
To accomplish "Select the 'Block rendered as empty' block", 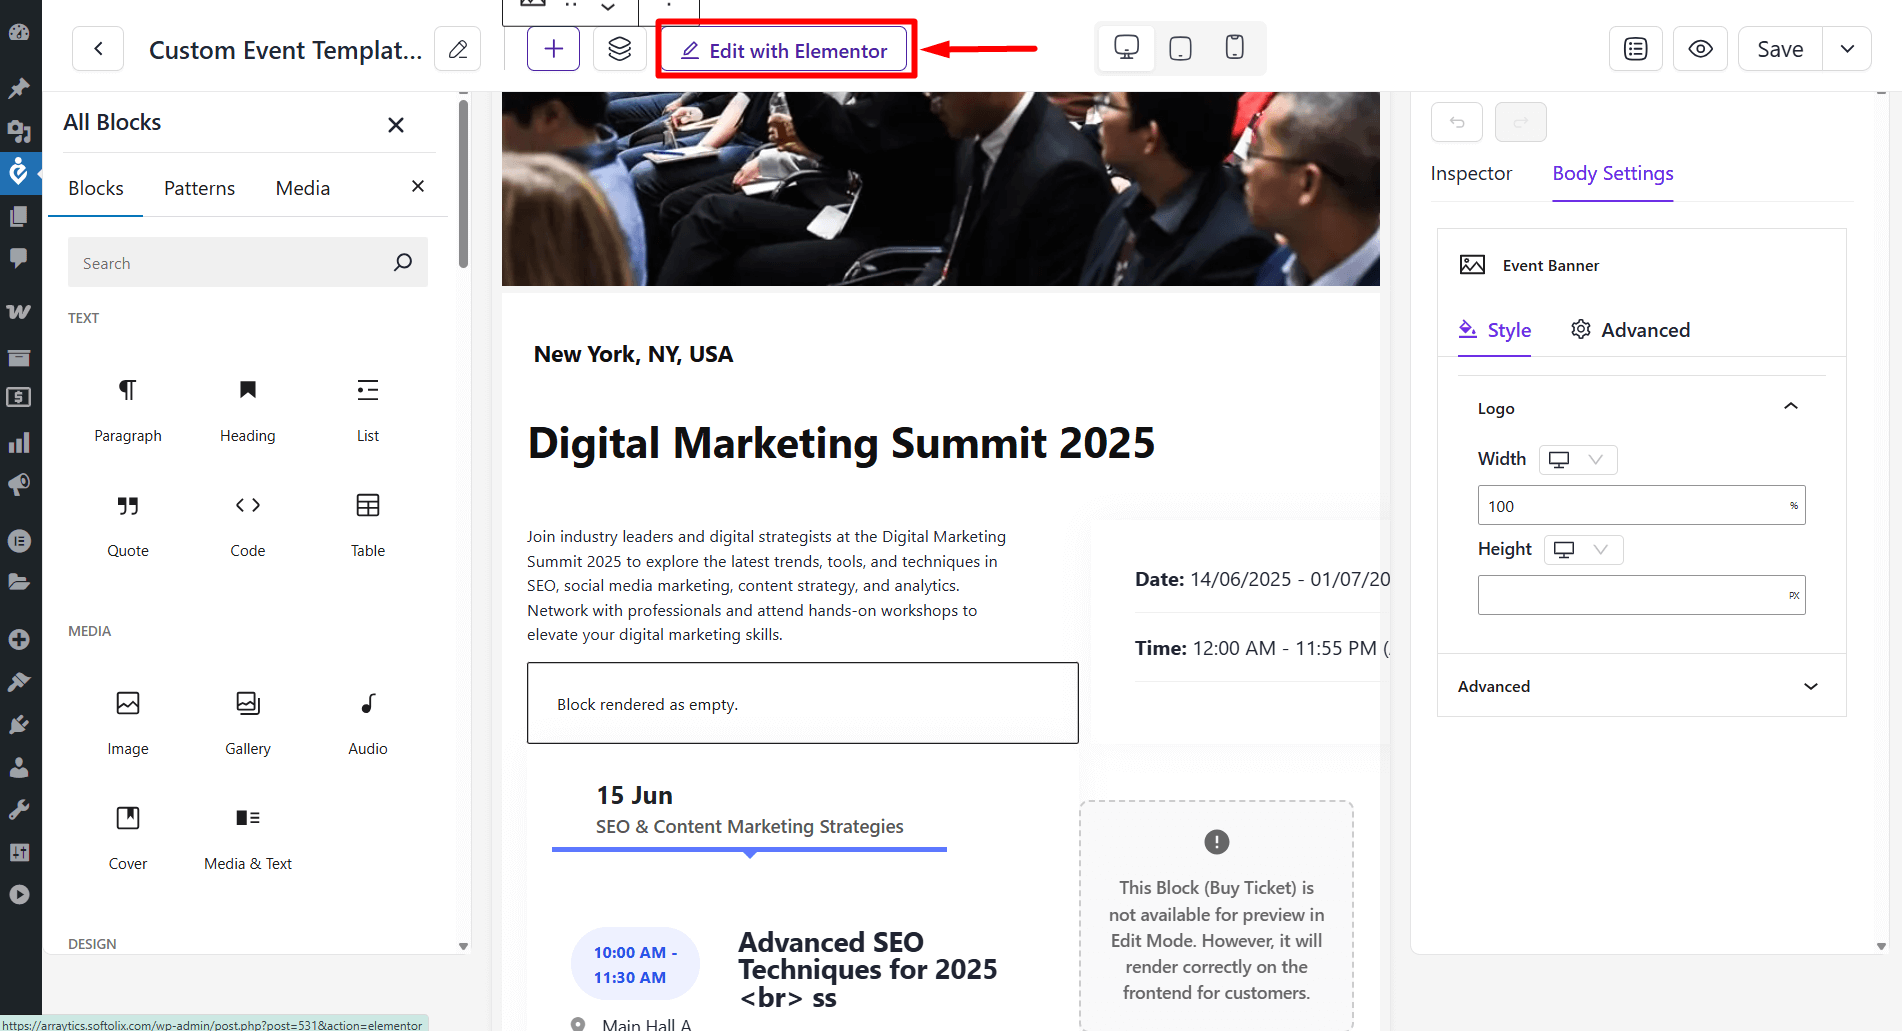I will tap(803, 703).
